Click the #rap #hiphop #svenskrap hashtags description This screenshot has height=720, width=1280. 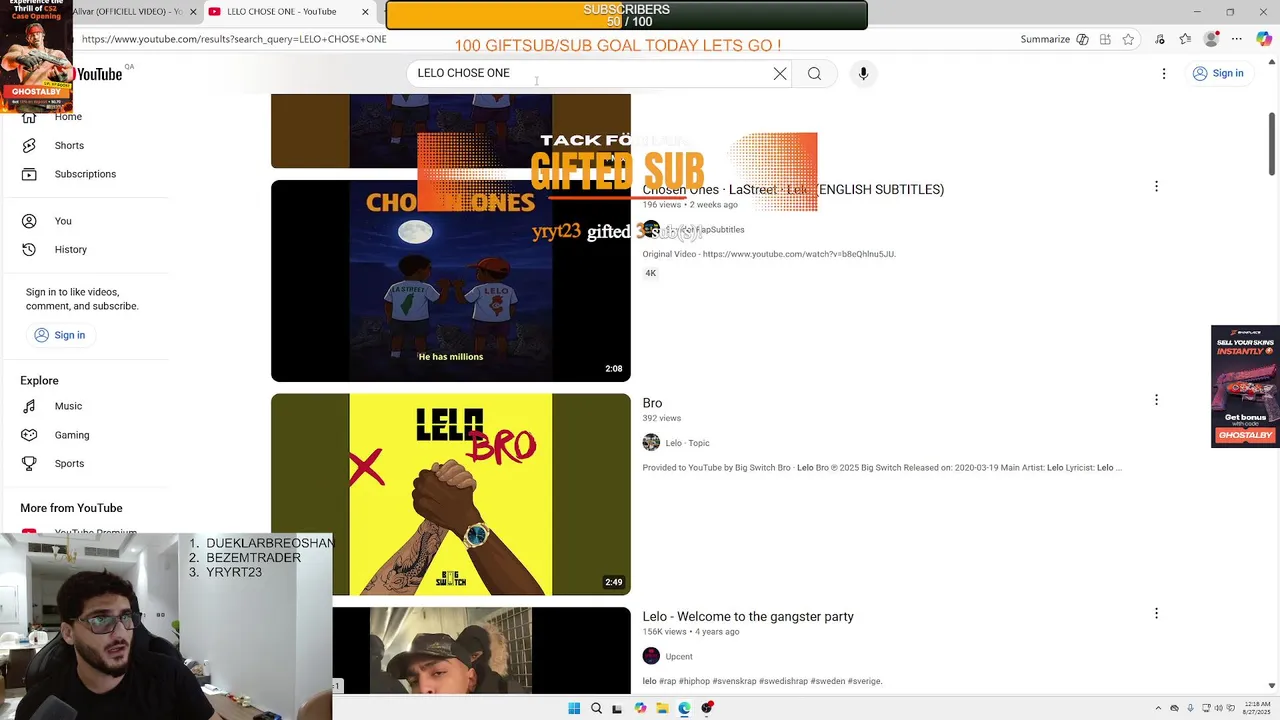[x=762, y=681]
